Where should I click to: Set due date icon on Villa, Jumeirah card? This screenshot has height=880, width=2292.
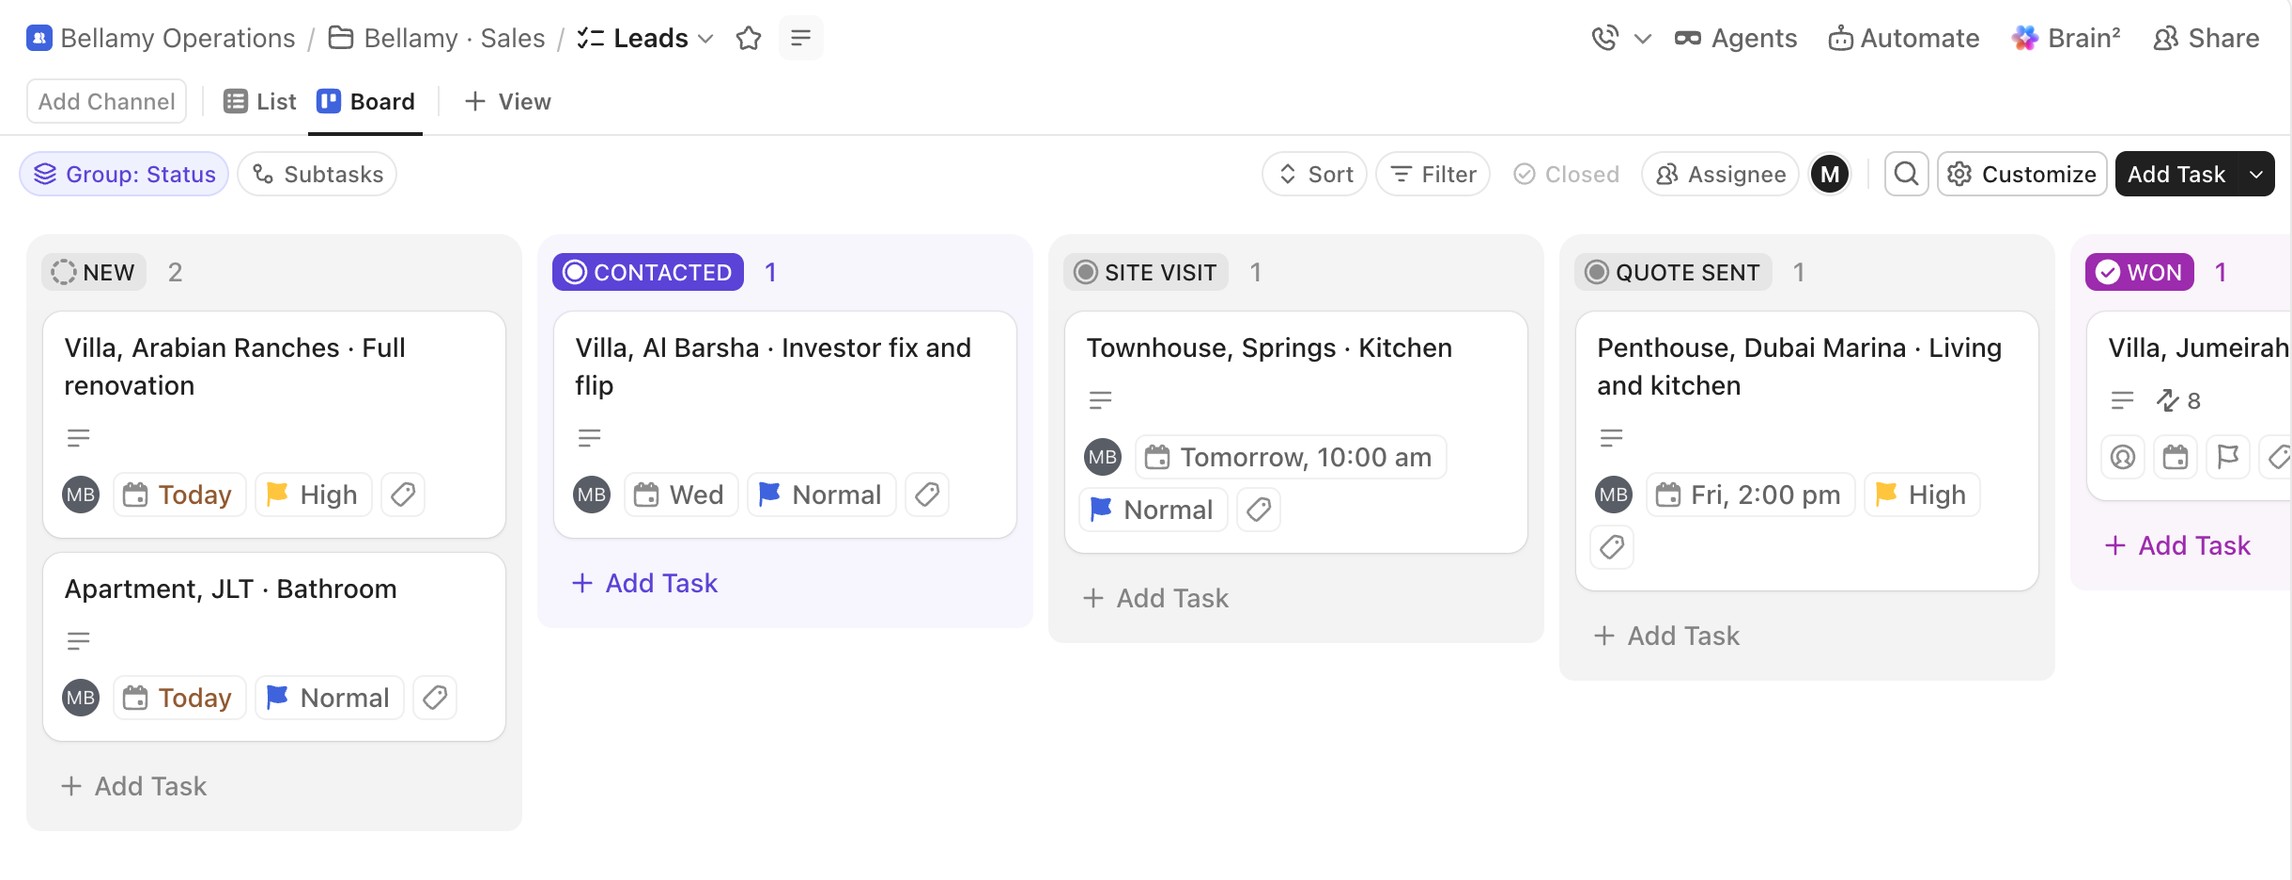[2175, 457]
